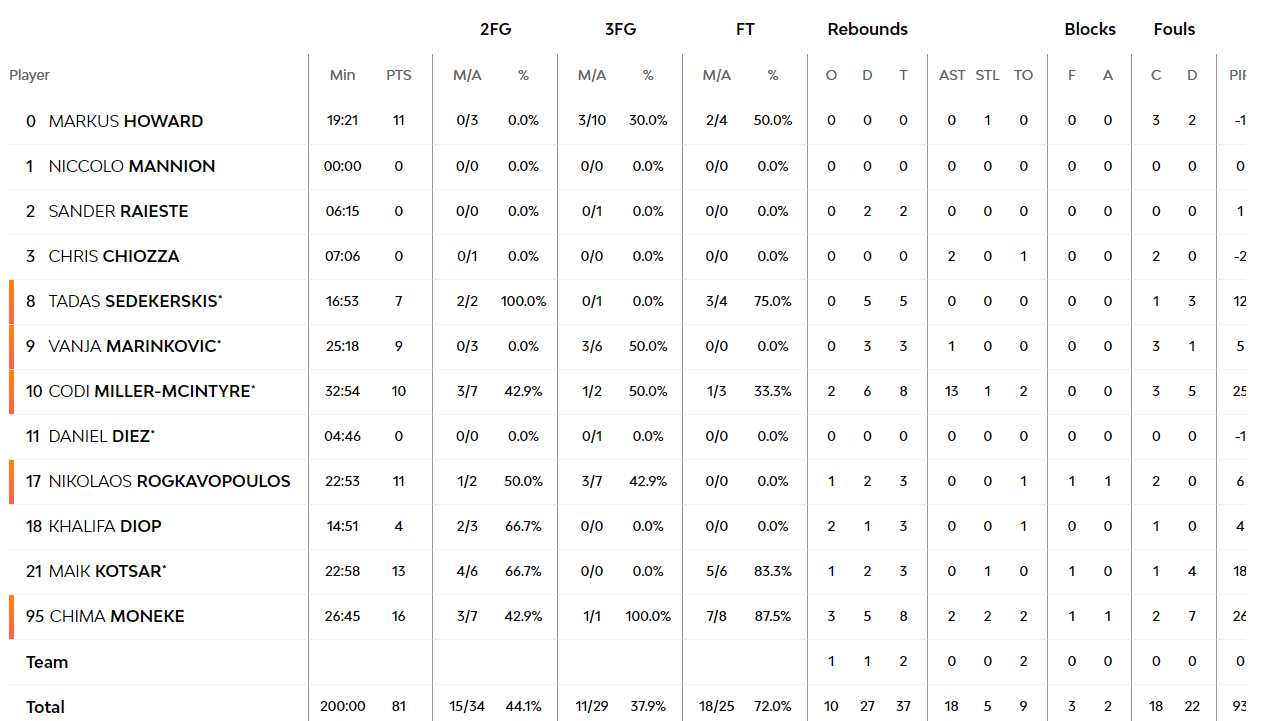Click the Min column header
Screen dimensions: 1267x721
pyautogui.click(x=343, y=75)
